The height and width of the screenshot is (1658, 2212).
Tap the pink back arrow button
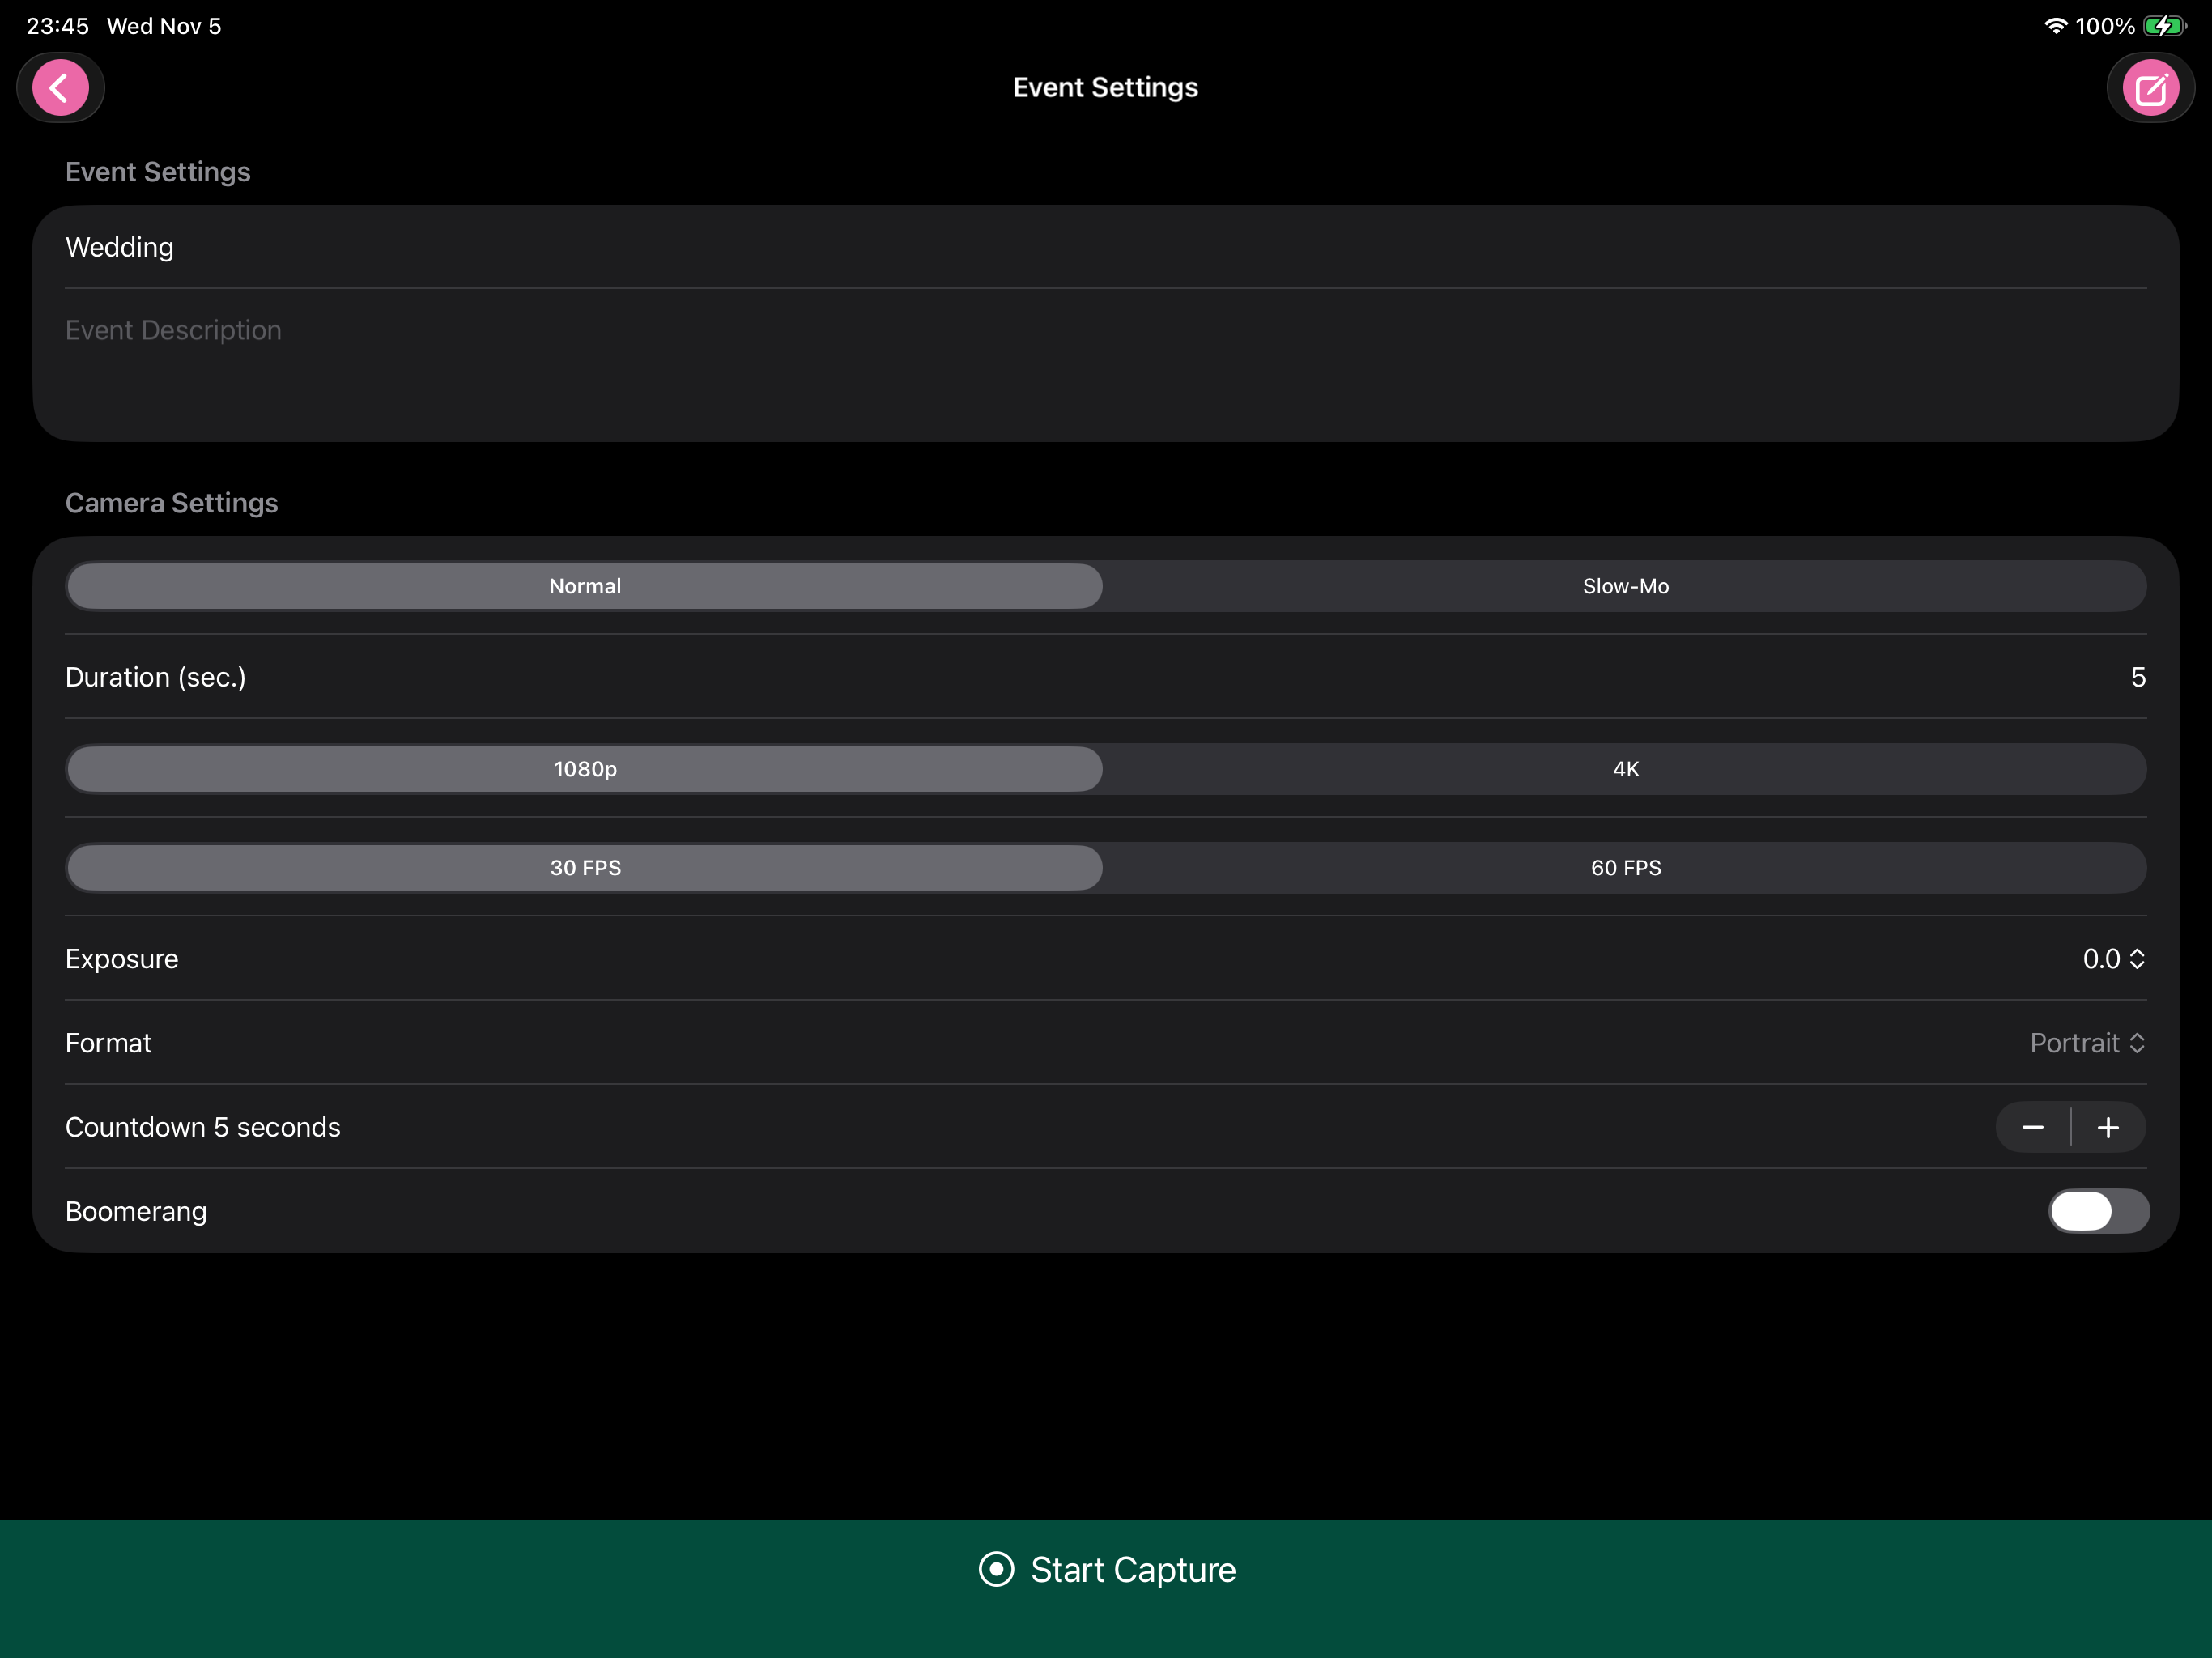60,88
